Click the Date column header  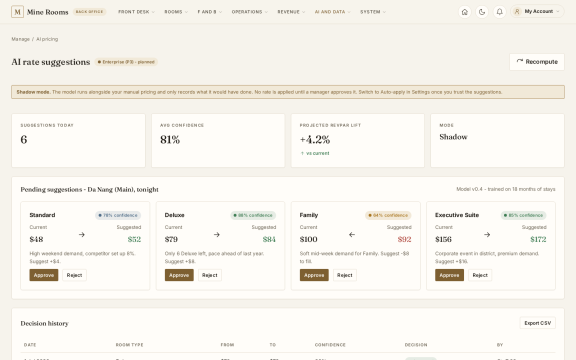tap(30, 345)
